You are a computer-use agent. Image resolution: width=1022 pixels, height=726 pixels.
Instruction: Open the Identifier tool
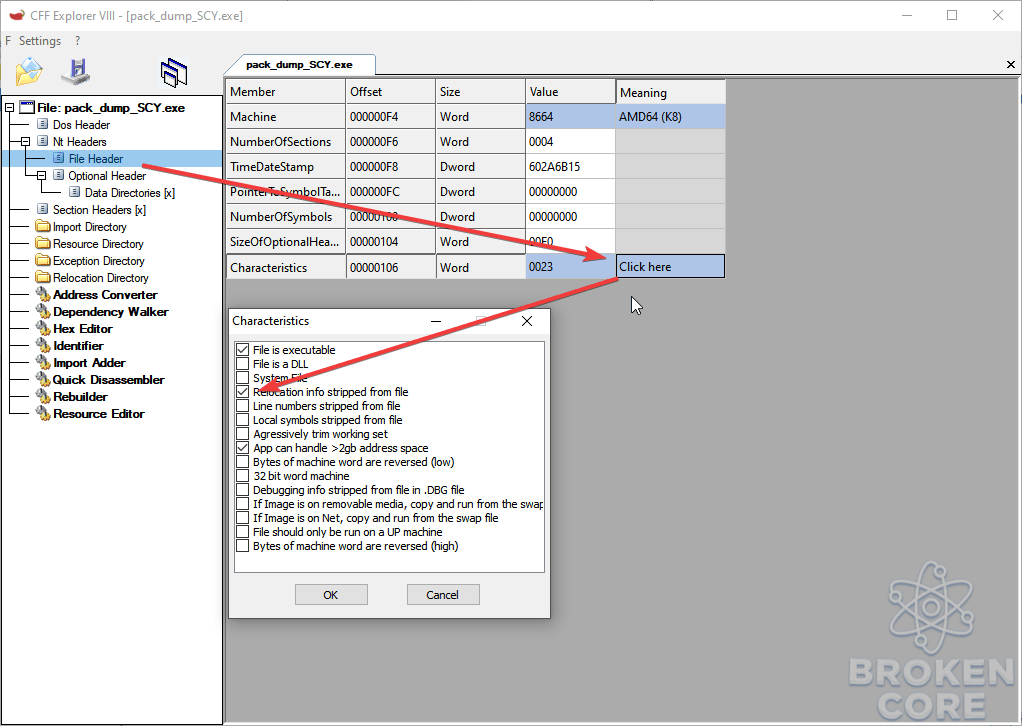[x=78, y=345]
